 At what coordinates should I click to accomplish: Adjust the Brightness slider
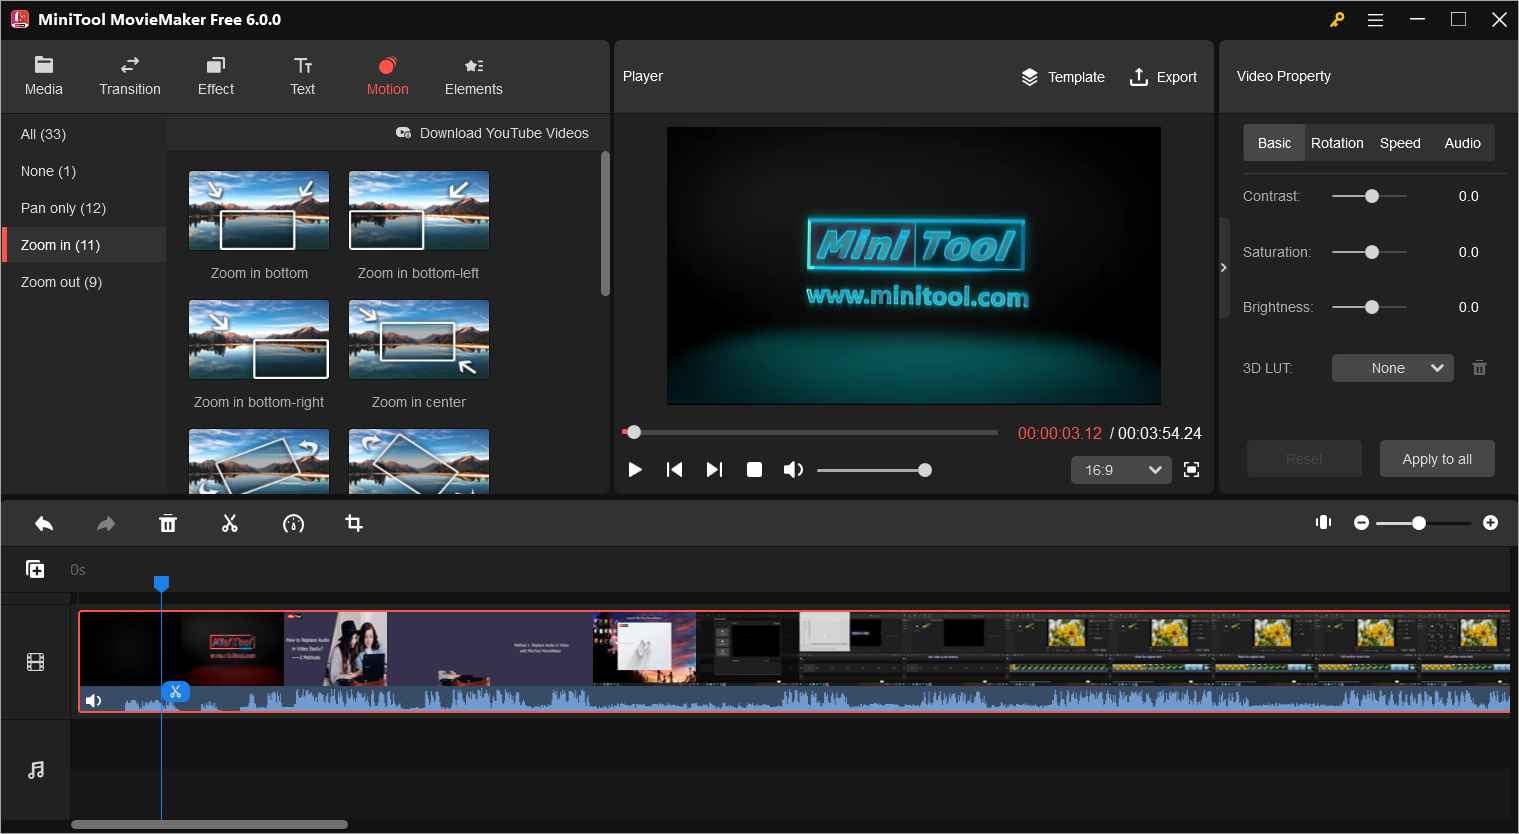pos(1370,307)
